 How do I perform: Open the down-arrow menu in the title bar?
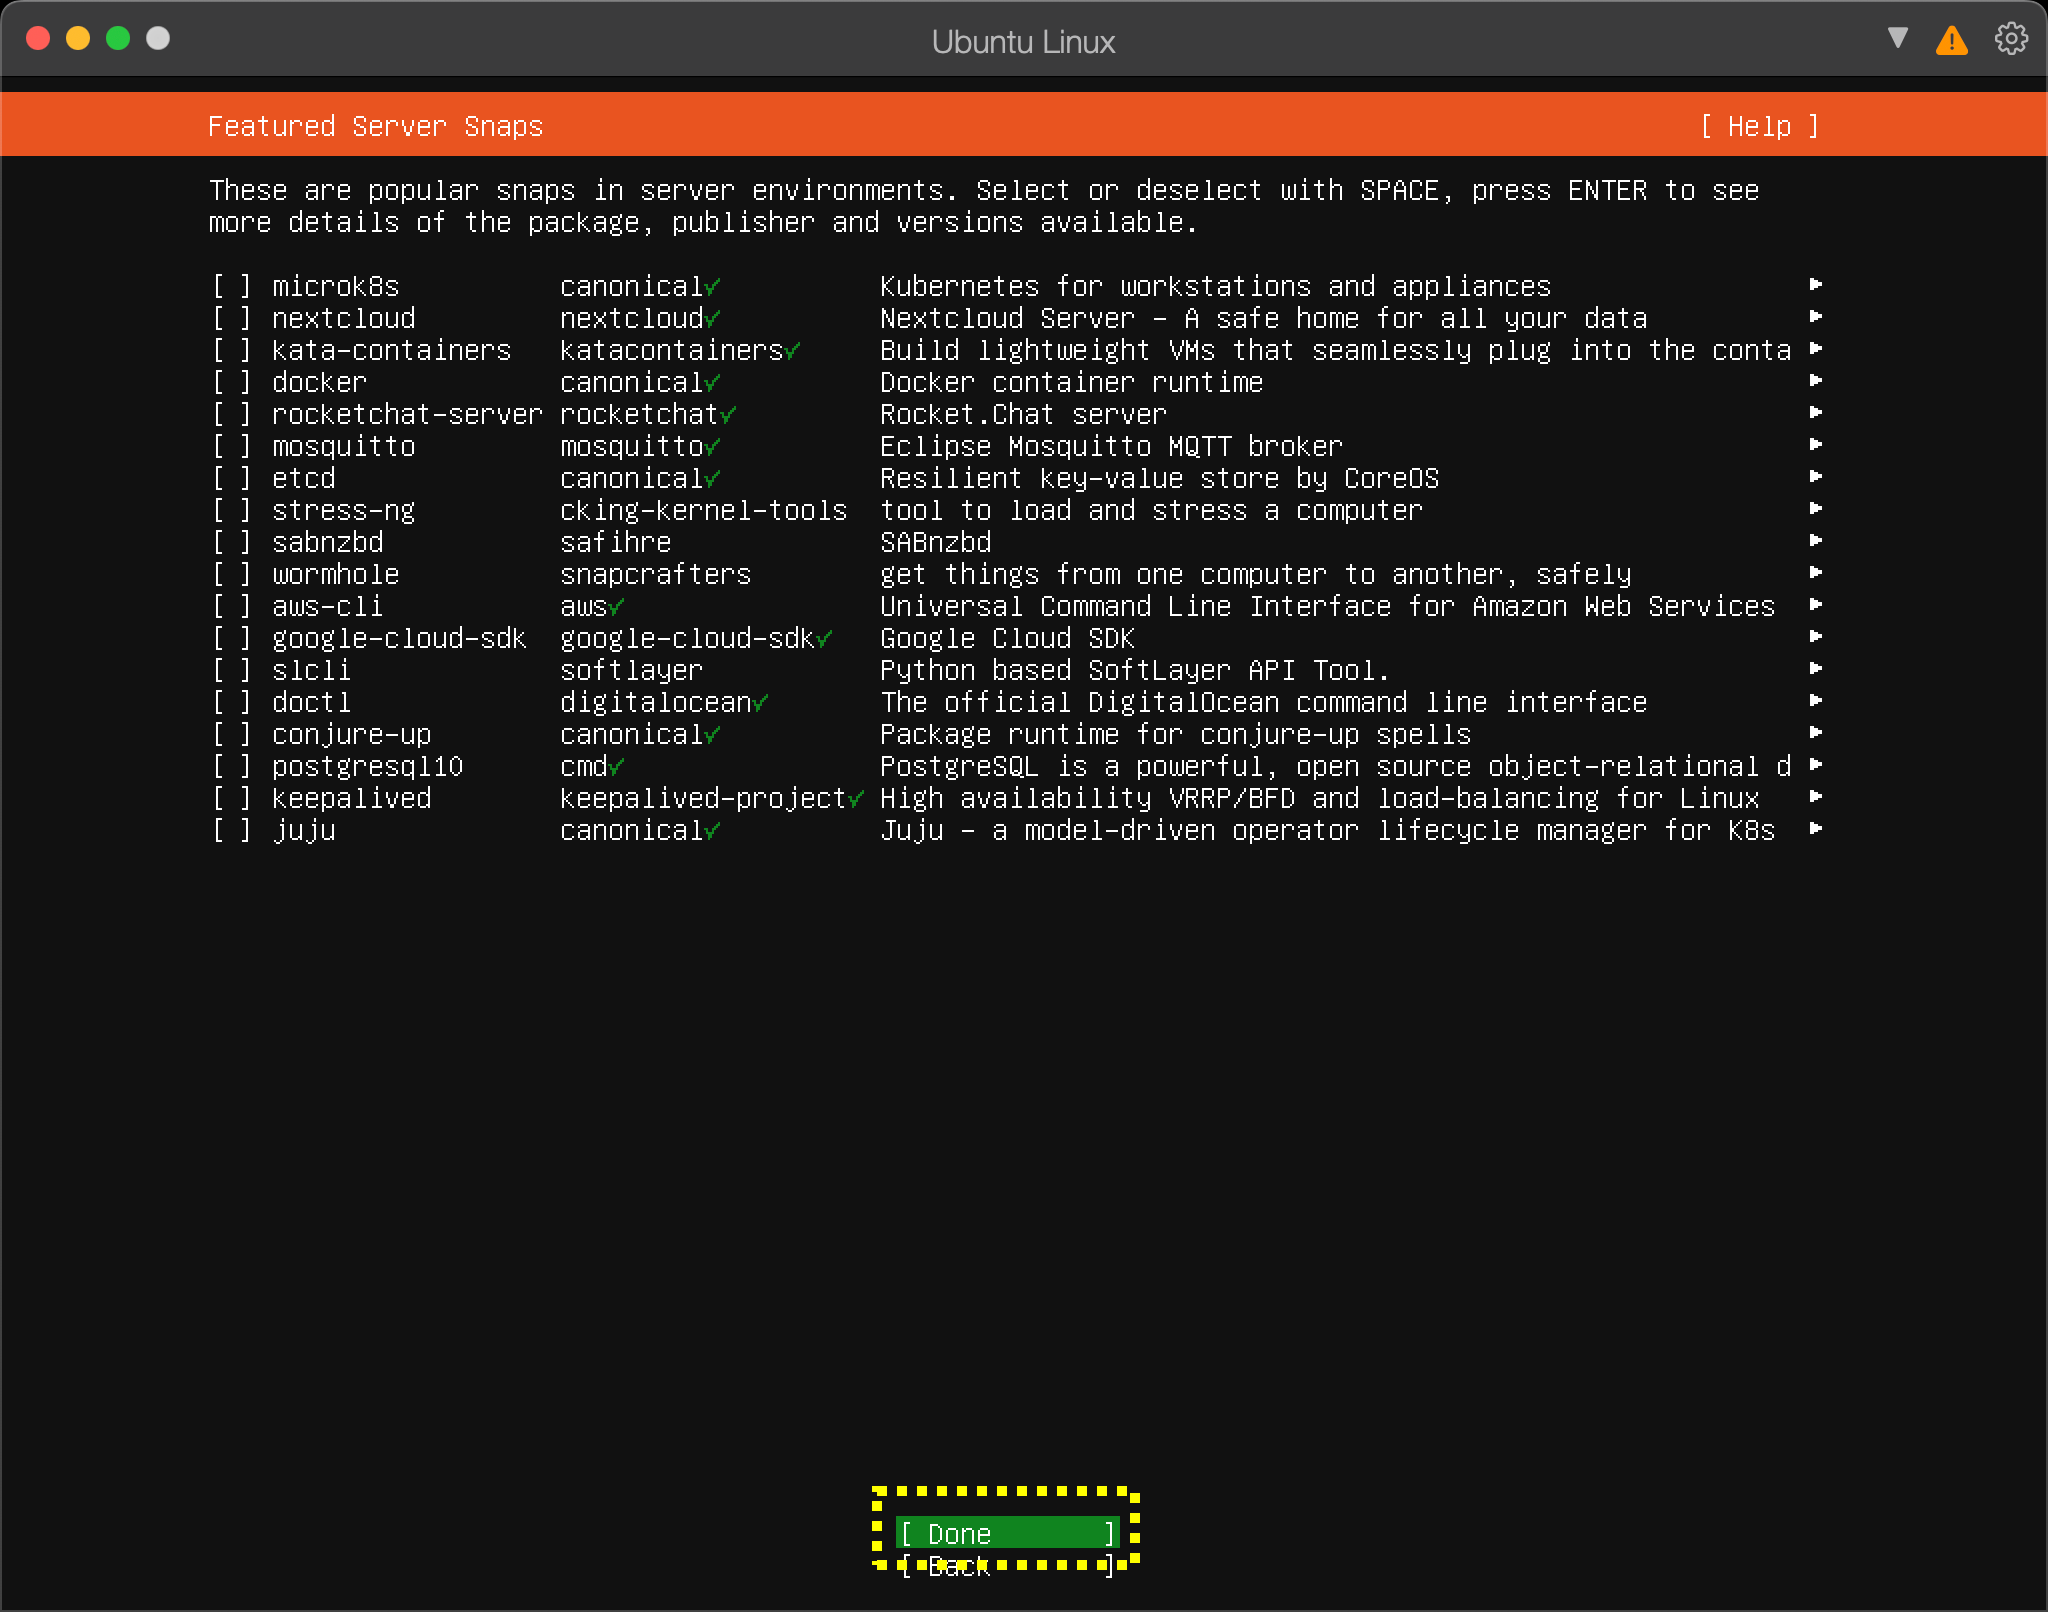(1897, 38)
